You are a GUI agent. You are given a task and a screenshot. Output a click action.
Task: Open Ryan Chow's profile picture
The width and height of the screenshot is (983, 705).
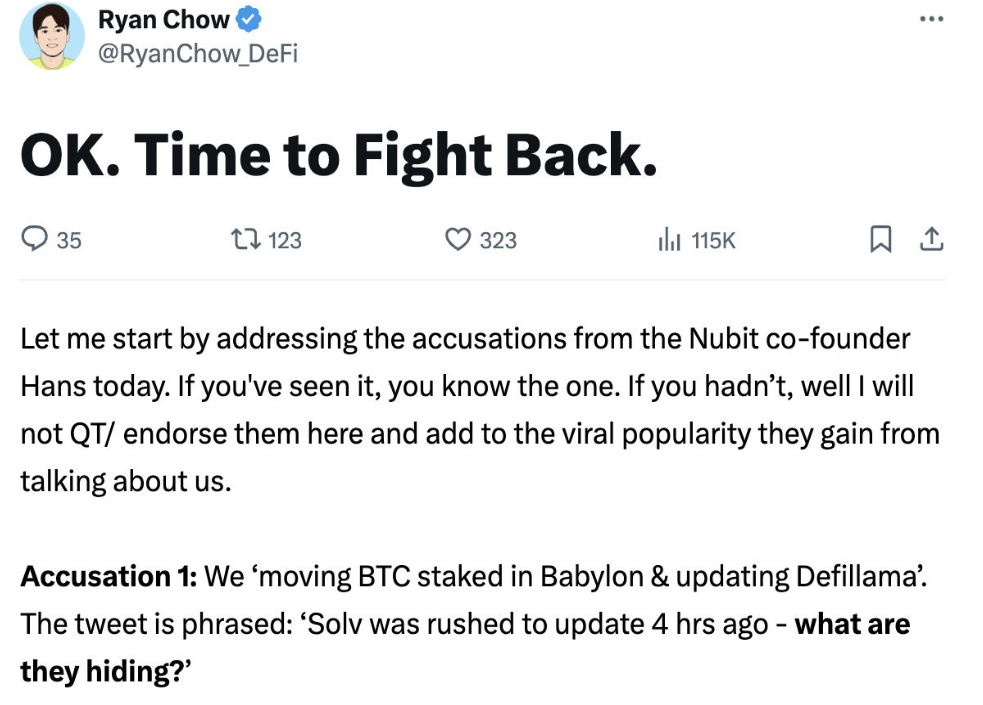coord(52,36)
